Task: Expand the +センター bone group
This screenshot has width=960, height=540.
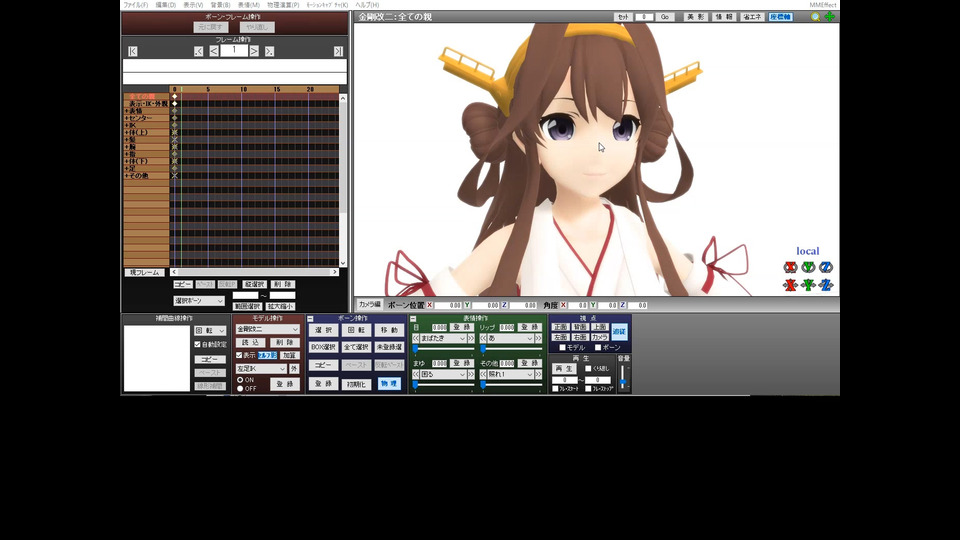Action: [127, 118]
